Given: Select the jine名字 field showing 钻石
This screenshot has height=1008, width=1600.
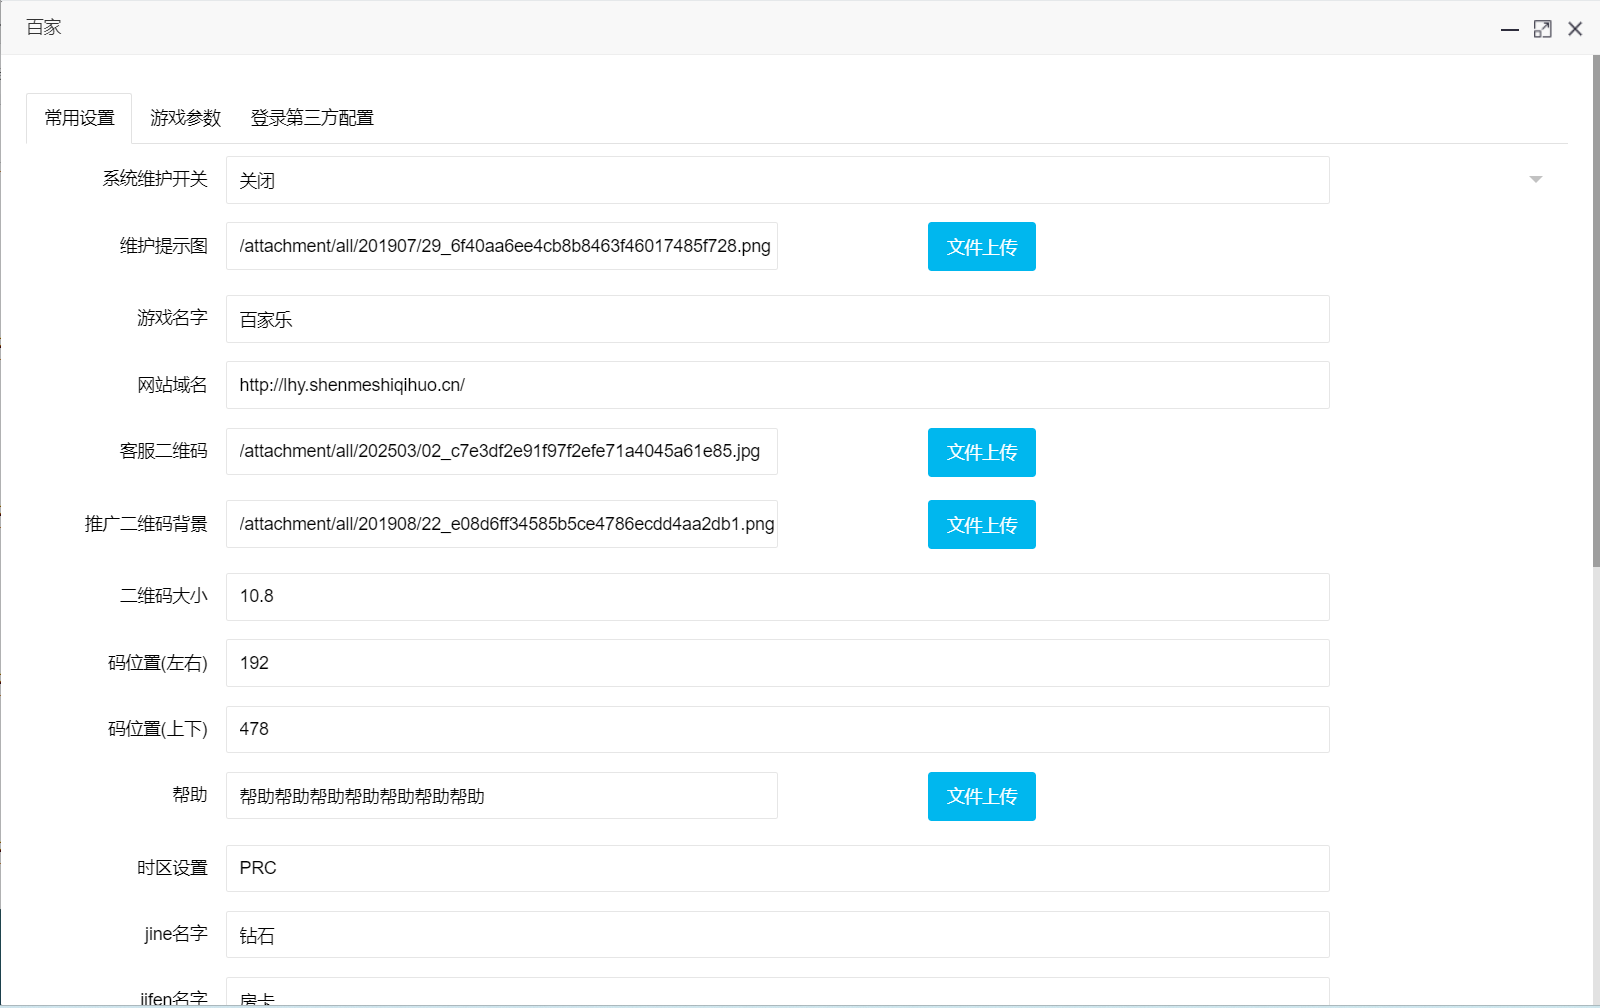Looking at the screenshot, I should point(778,935).
